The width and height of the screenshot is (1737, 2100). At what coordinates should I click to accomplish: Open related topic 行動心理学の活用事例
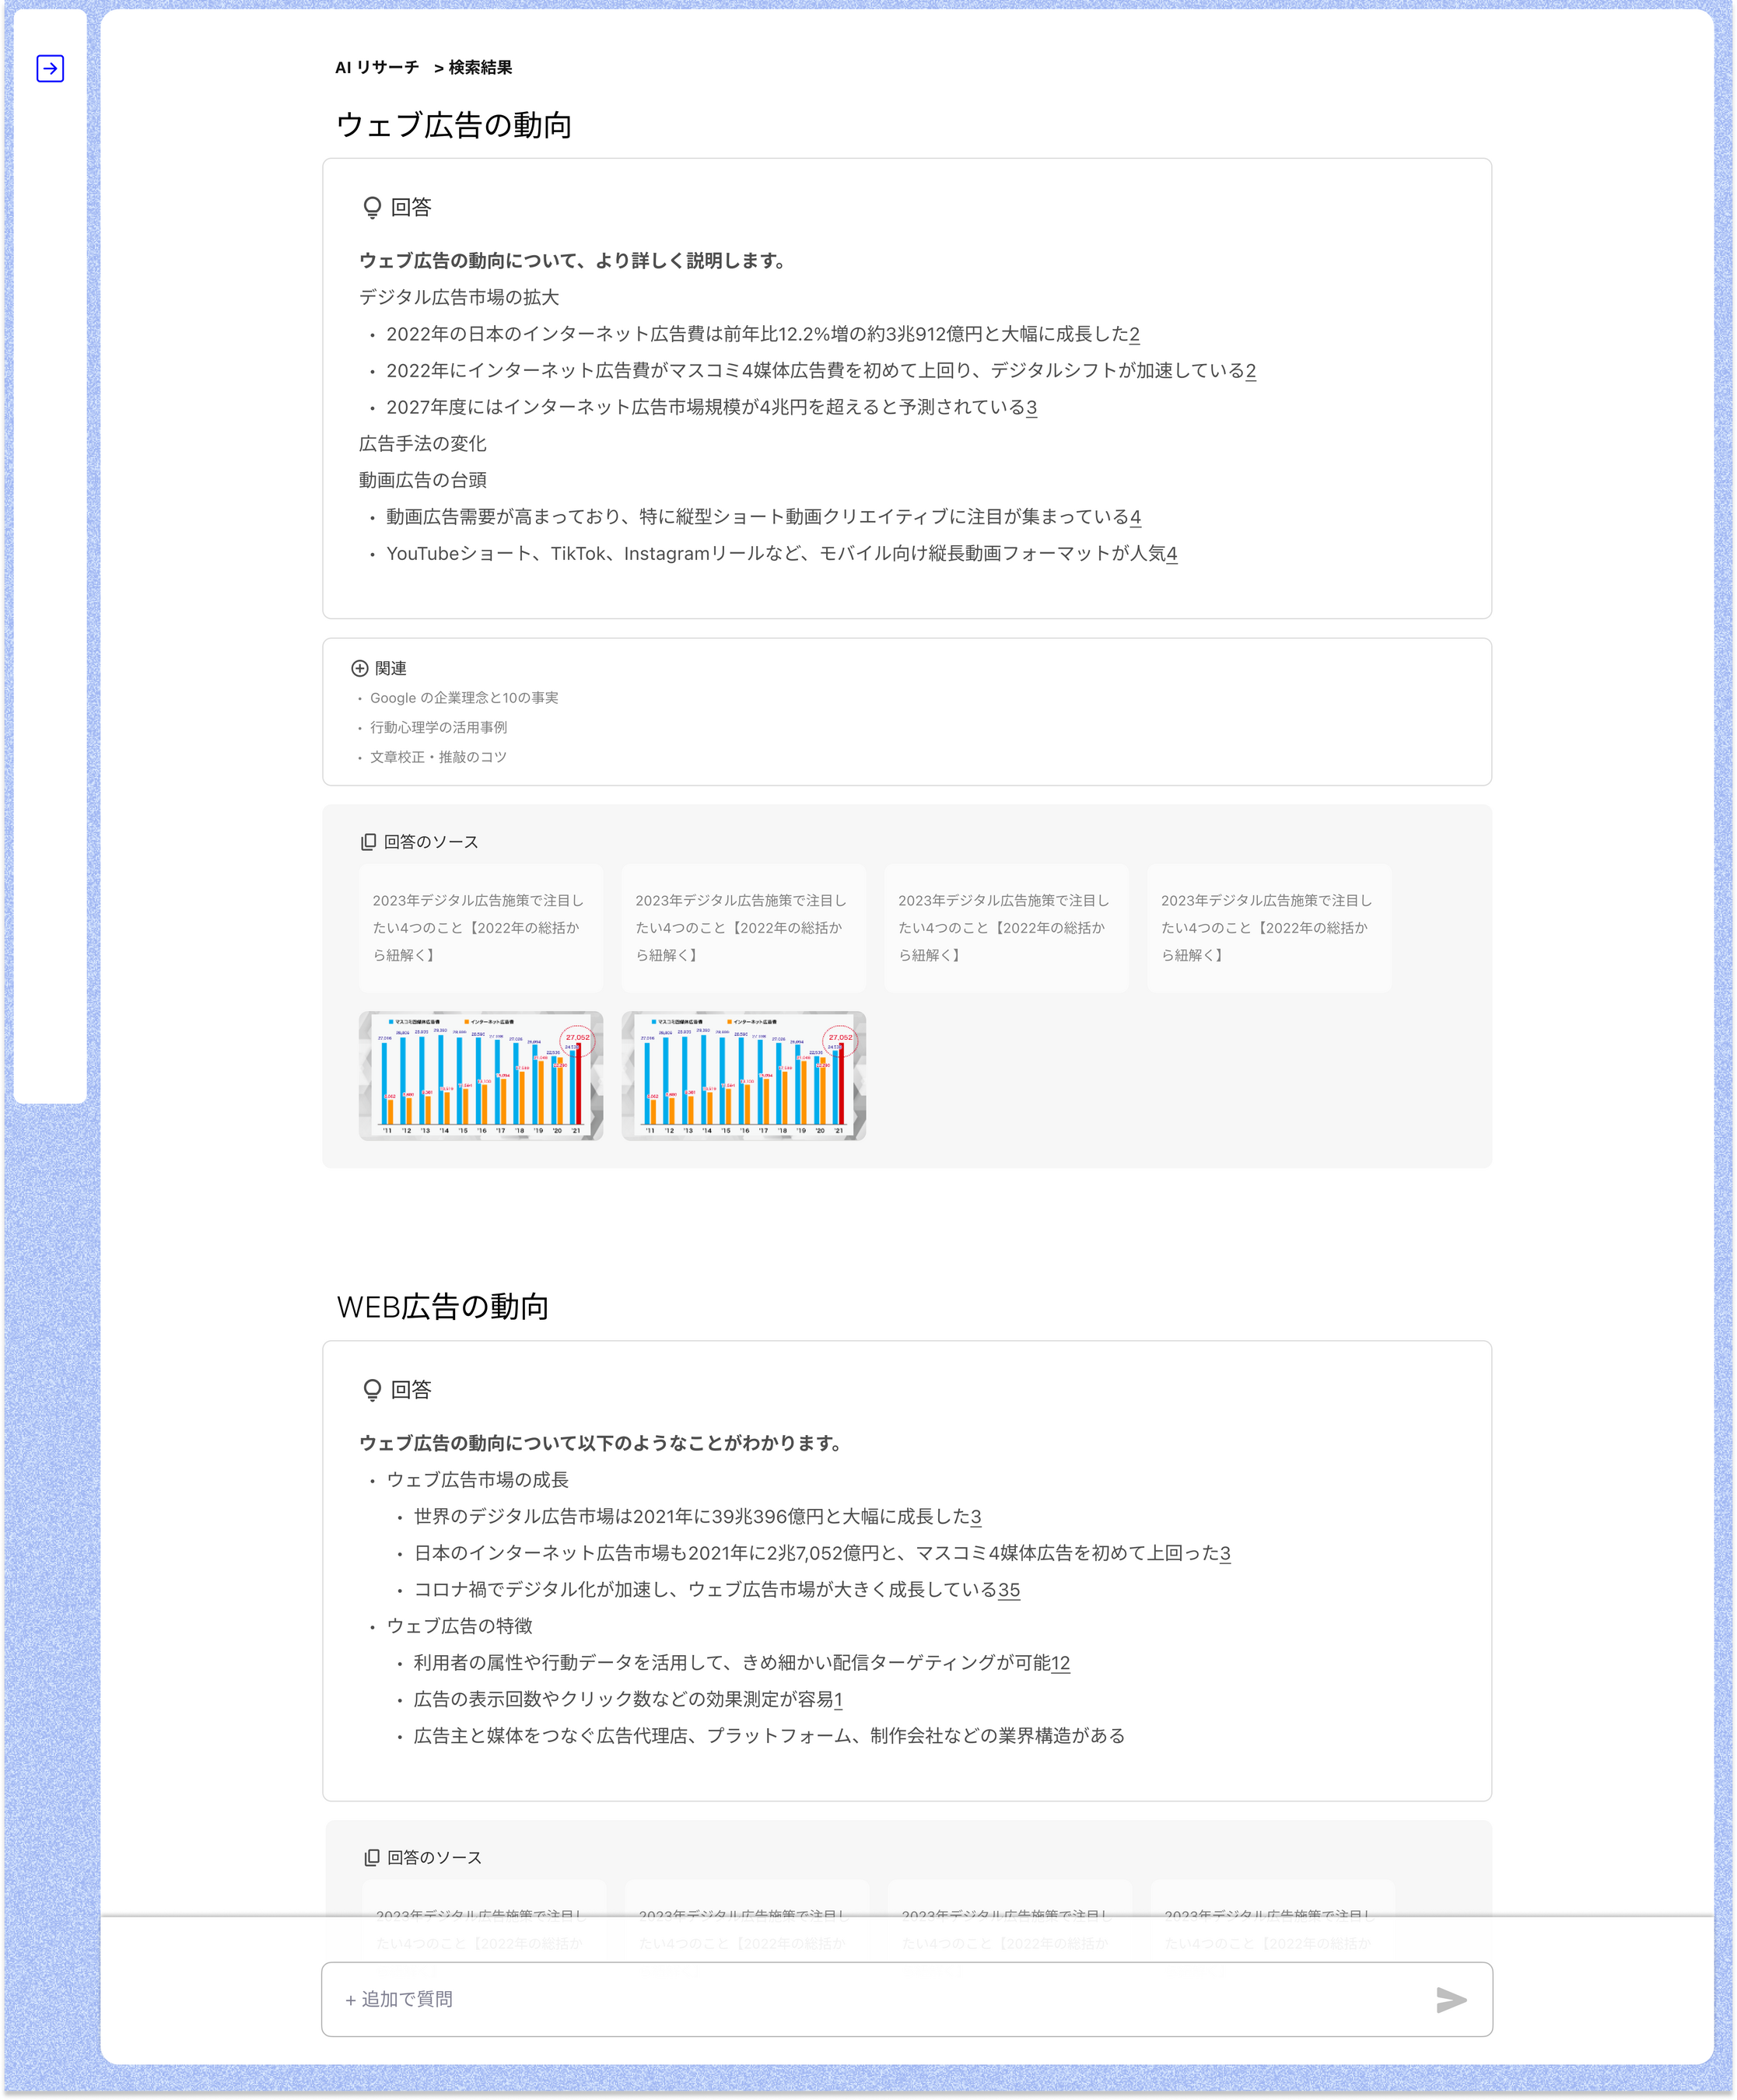click(438, 727)
